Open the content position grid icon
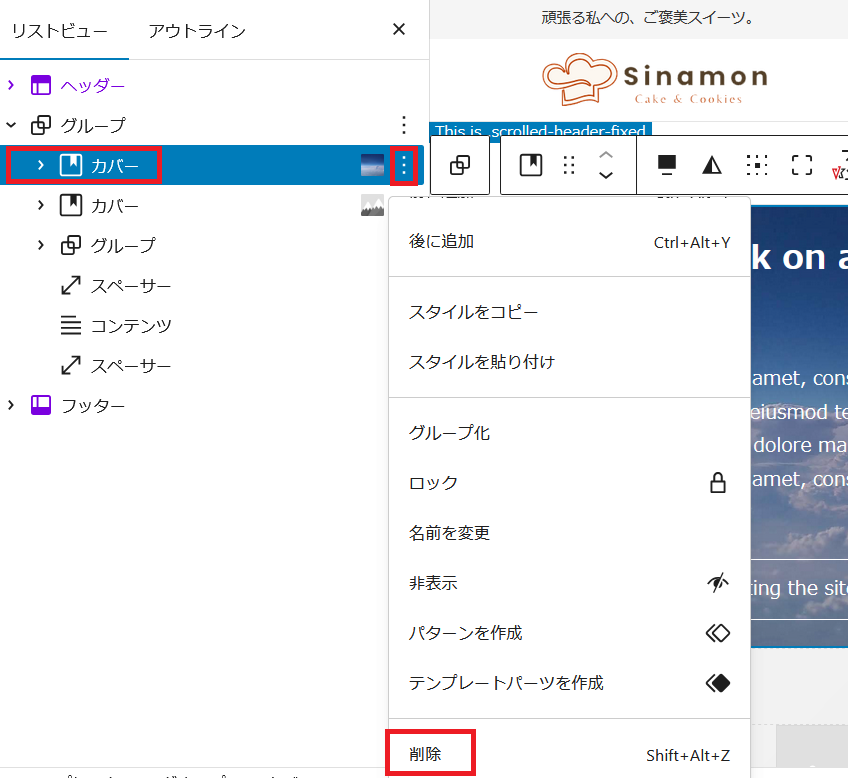The image size is (848, 778). point(757,165)
